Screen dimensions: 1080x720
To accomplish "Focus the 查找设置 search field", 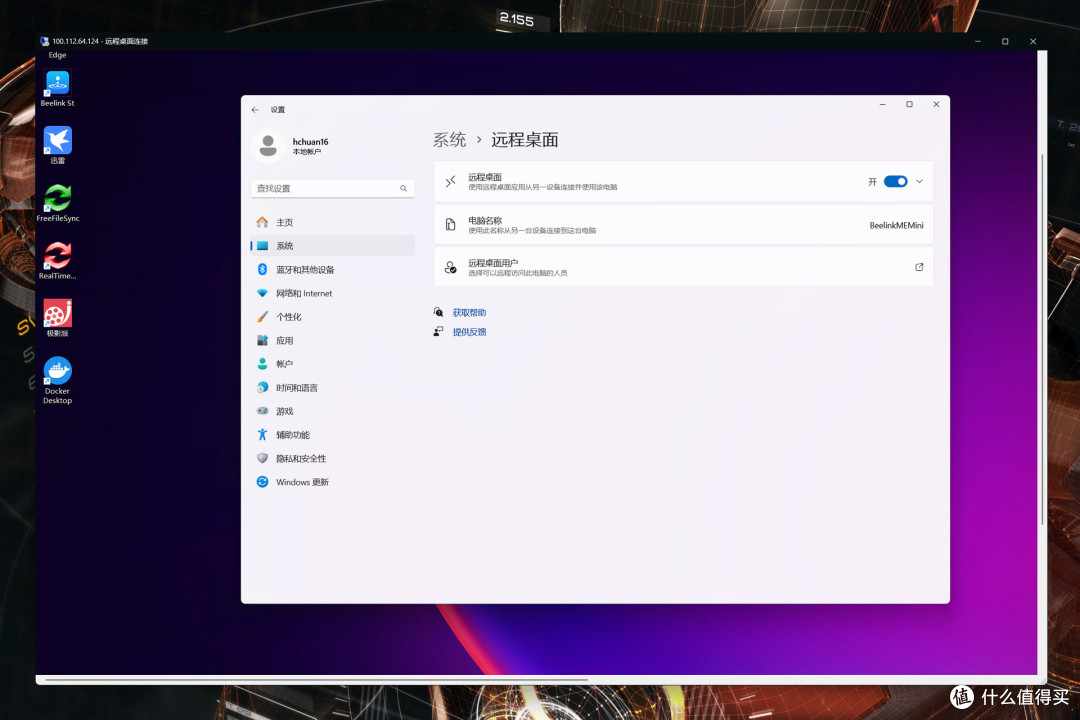I will coord(333,188).
